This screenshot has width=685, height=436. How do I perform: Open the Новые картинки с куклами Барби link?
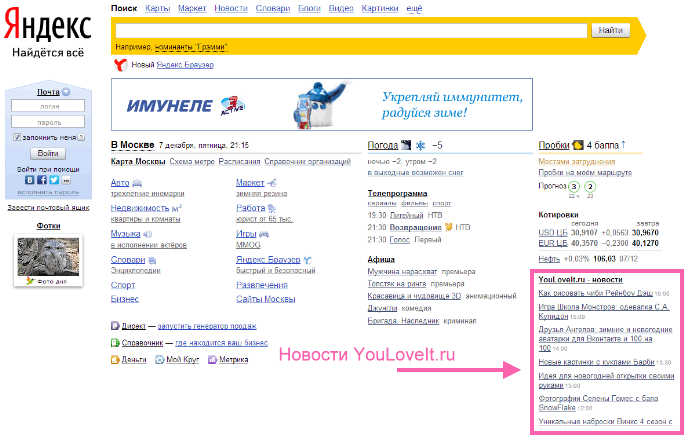(x=596, y=362)
